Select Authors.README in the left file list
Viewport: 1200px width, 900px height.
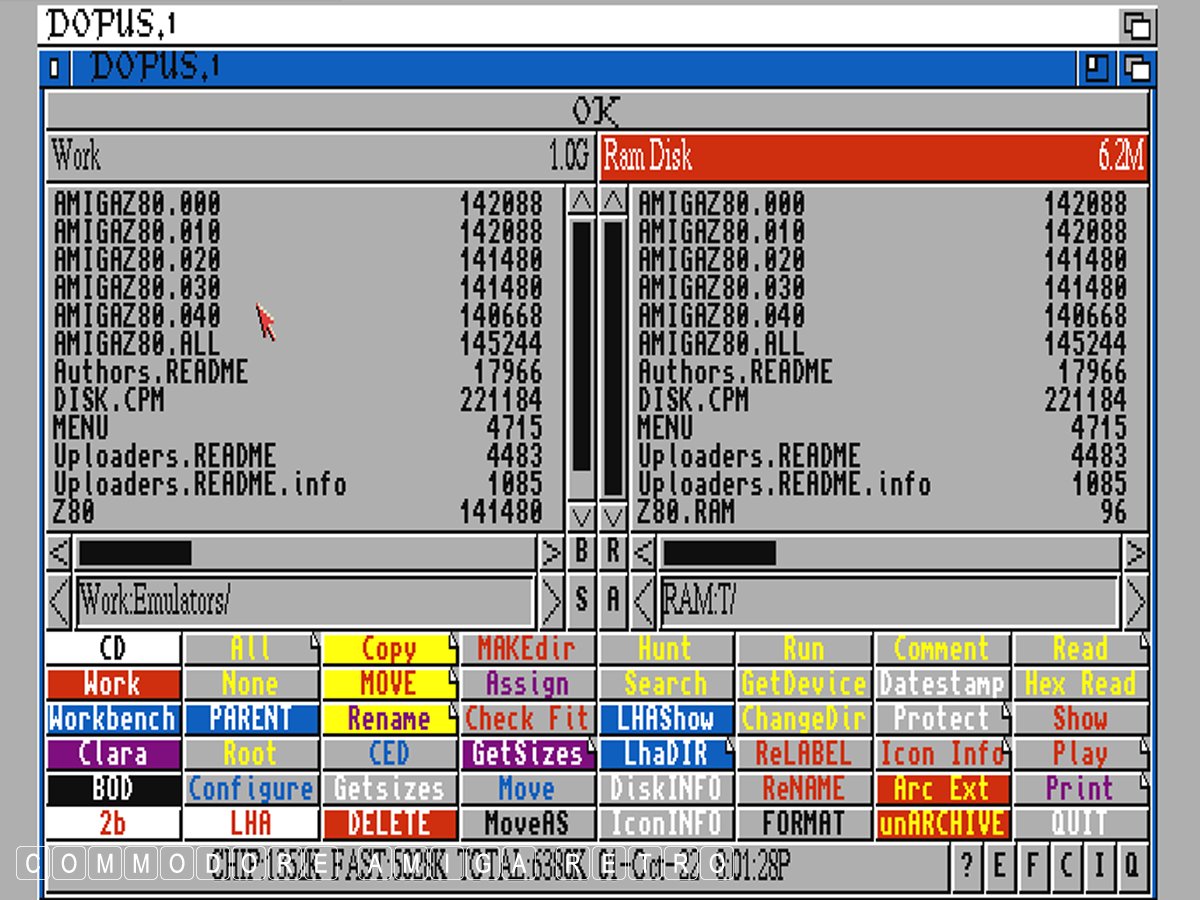pos(150,372)
